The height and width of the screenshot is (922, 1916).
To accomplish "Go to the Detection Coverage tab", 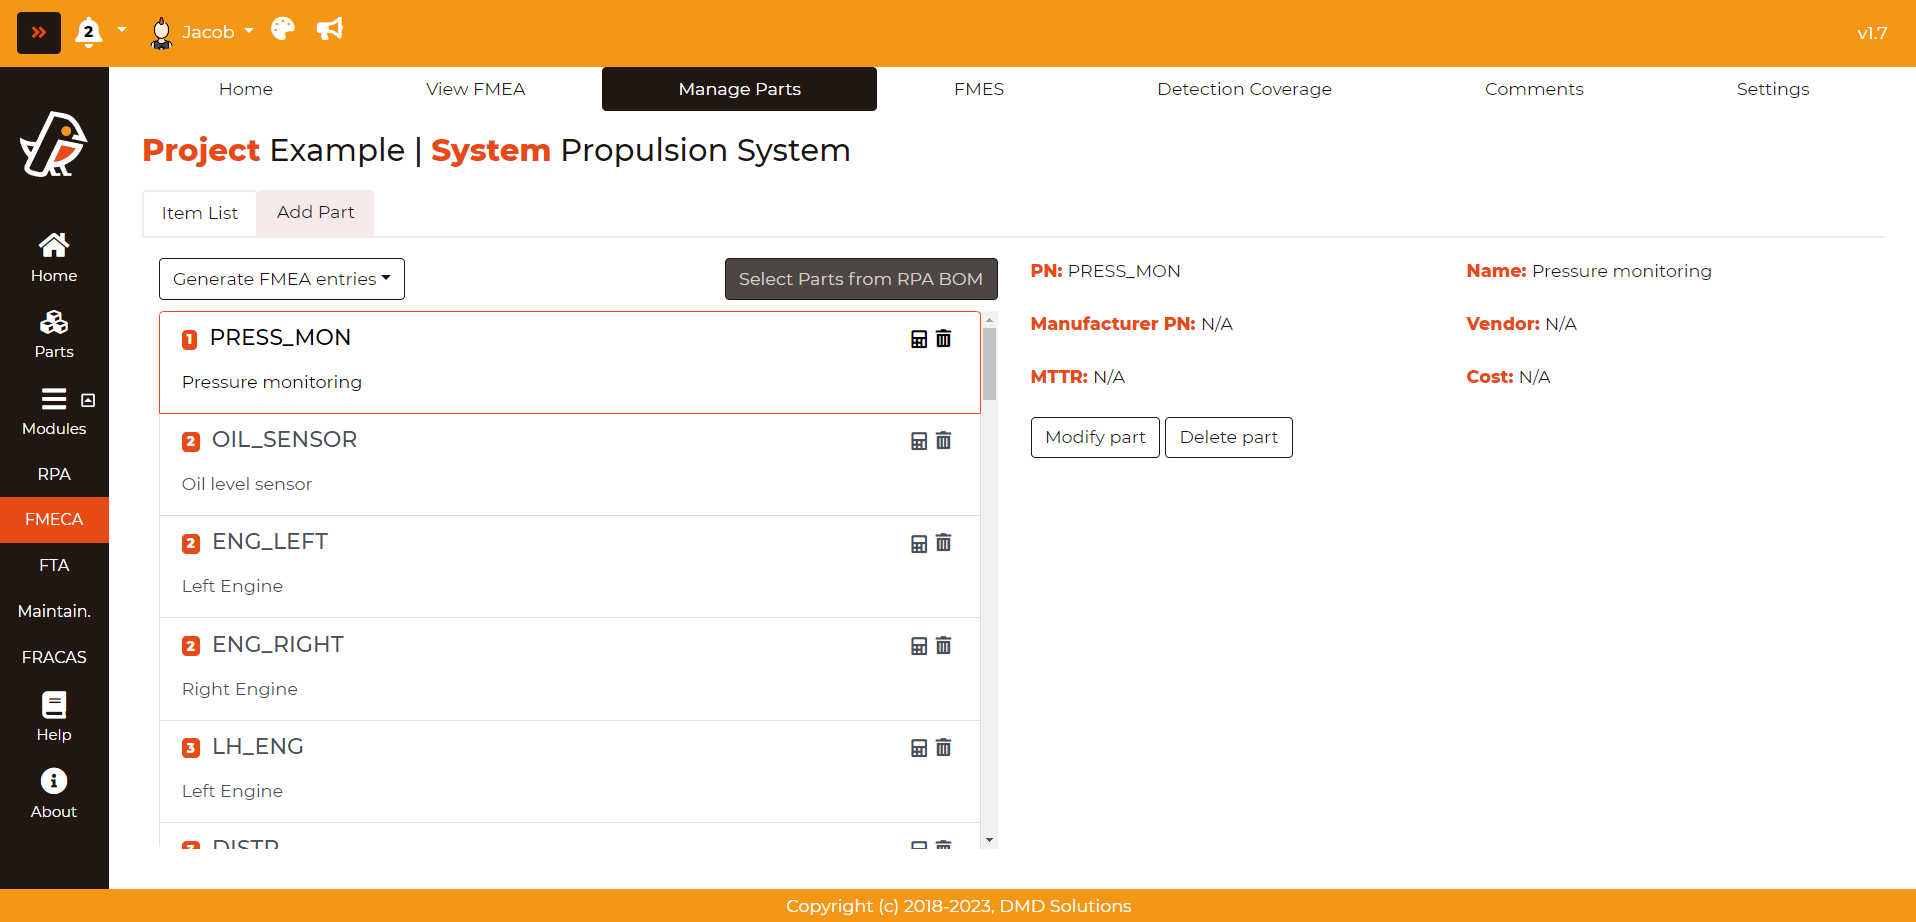I will click(x=1244, y=89).
